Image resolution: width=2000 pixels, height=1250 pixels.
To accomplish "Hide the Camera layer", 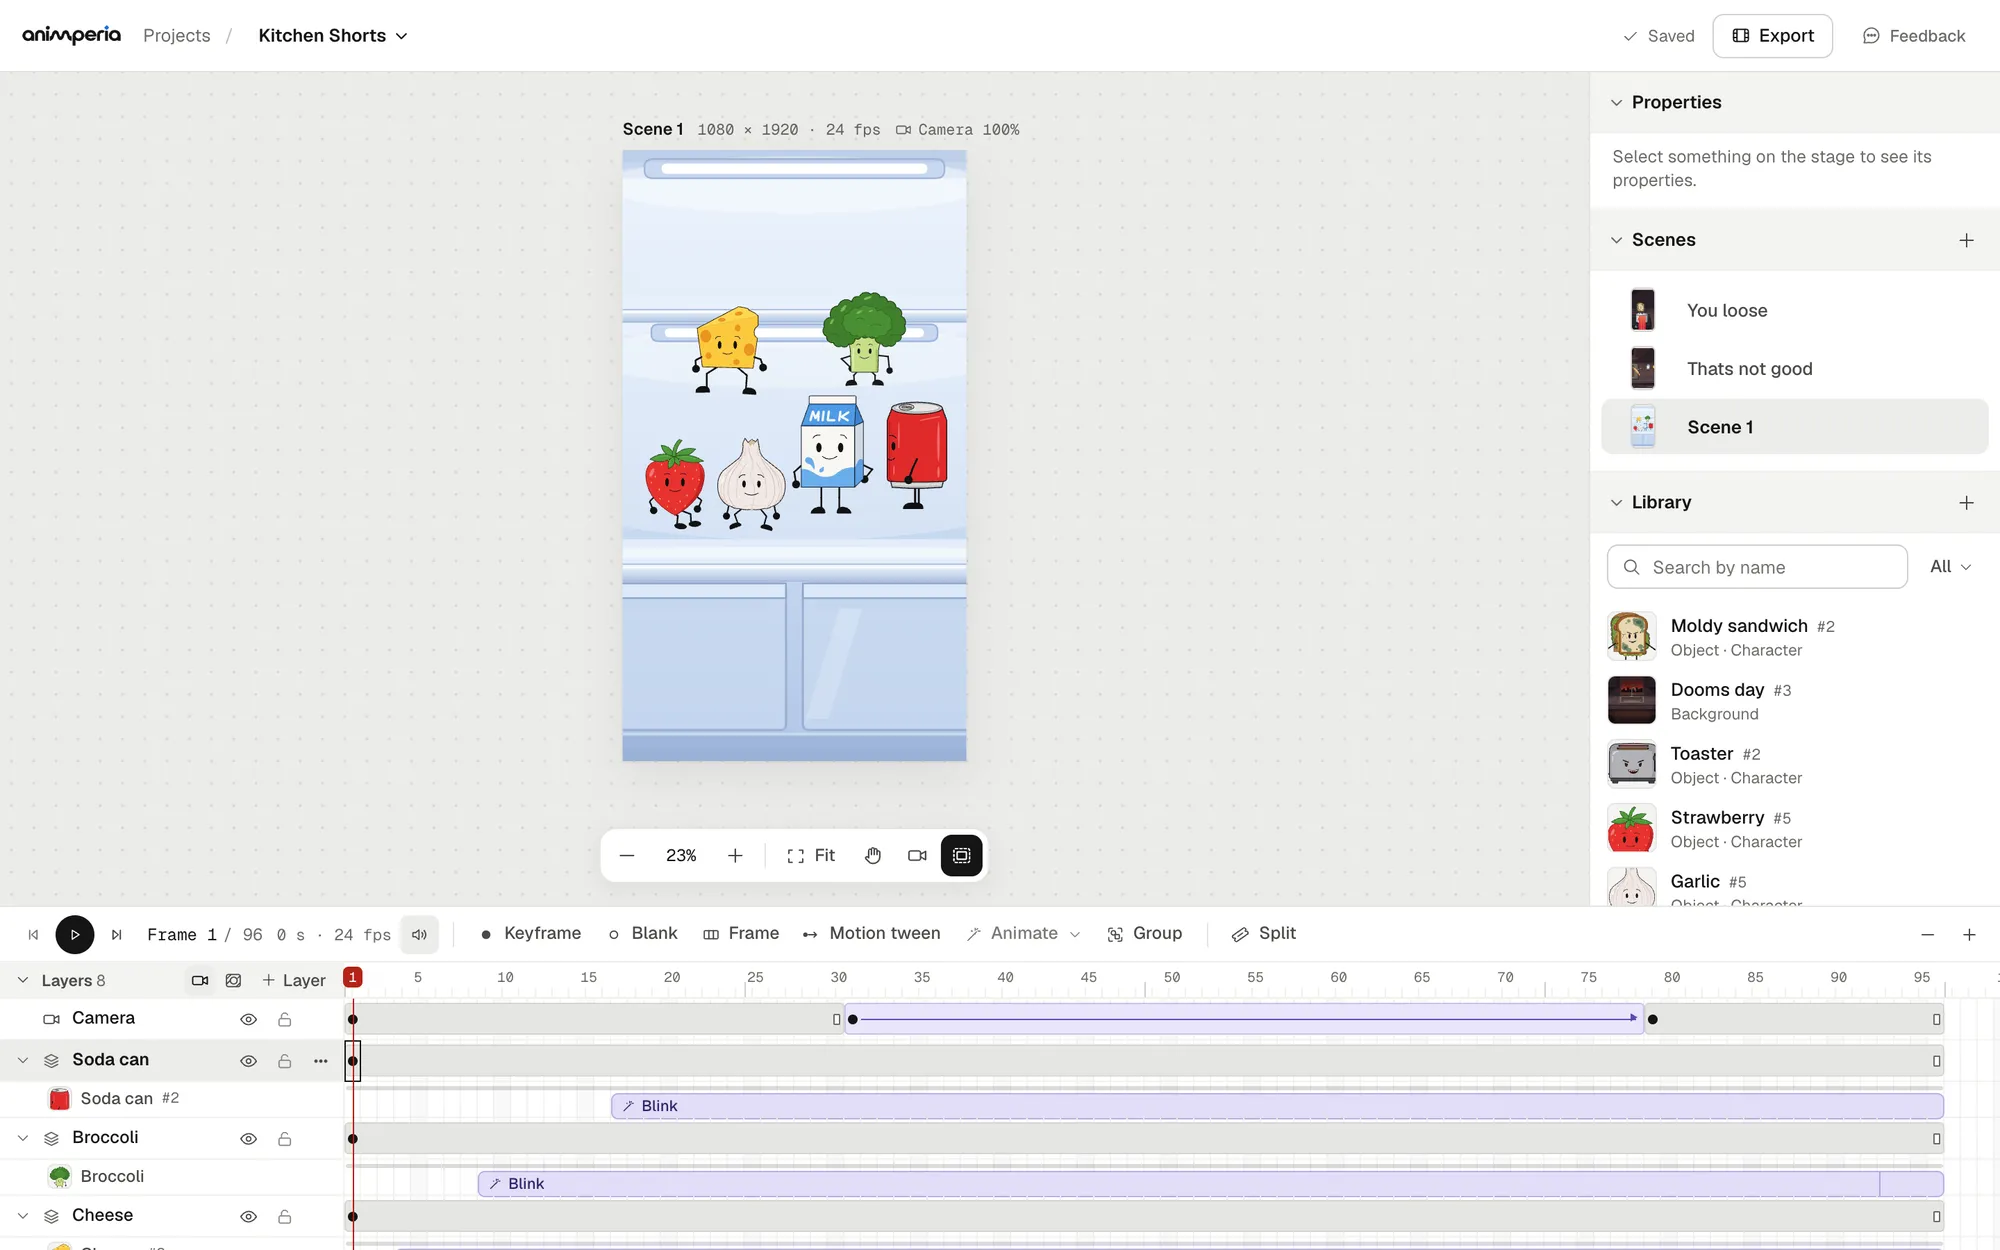I will (x=249, y=1019).
